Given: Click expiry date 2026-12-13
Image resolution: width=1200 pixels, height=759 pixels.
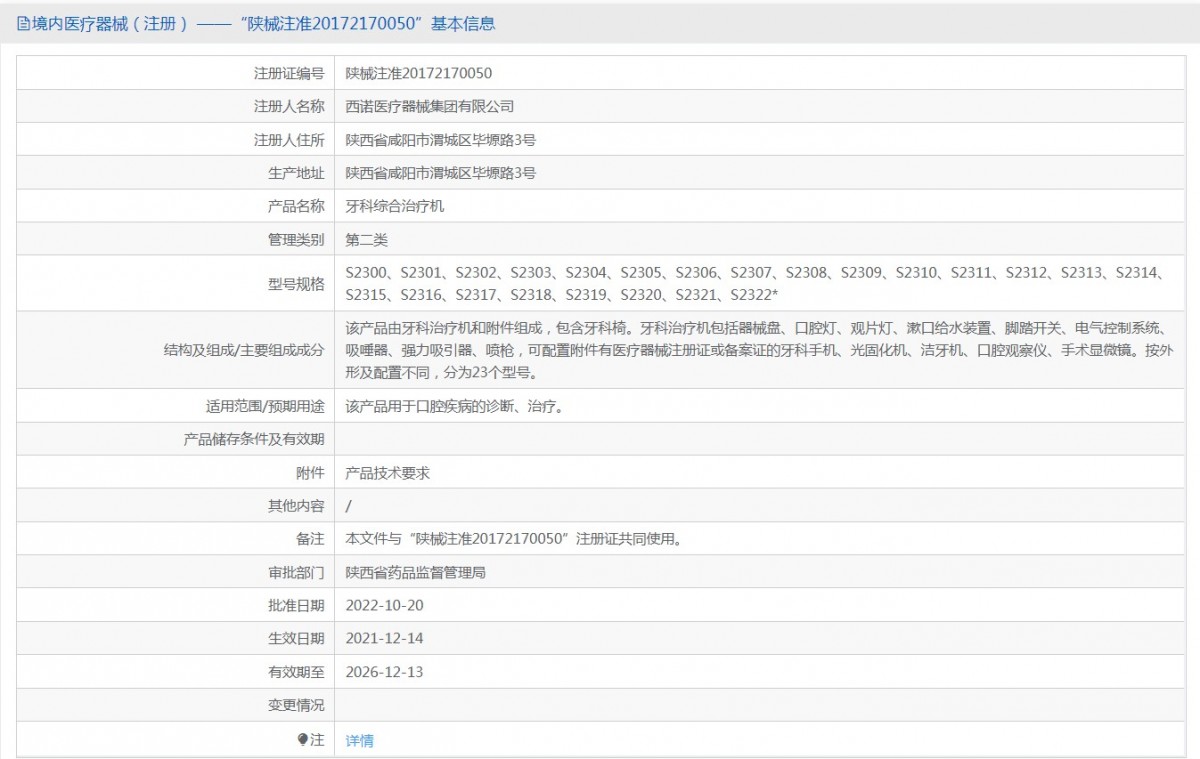Looking at the screenshot, I should pyautogui.click(x=384, y=672).
